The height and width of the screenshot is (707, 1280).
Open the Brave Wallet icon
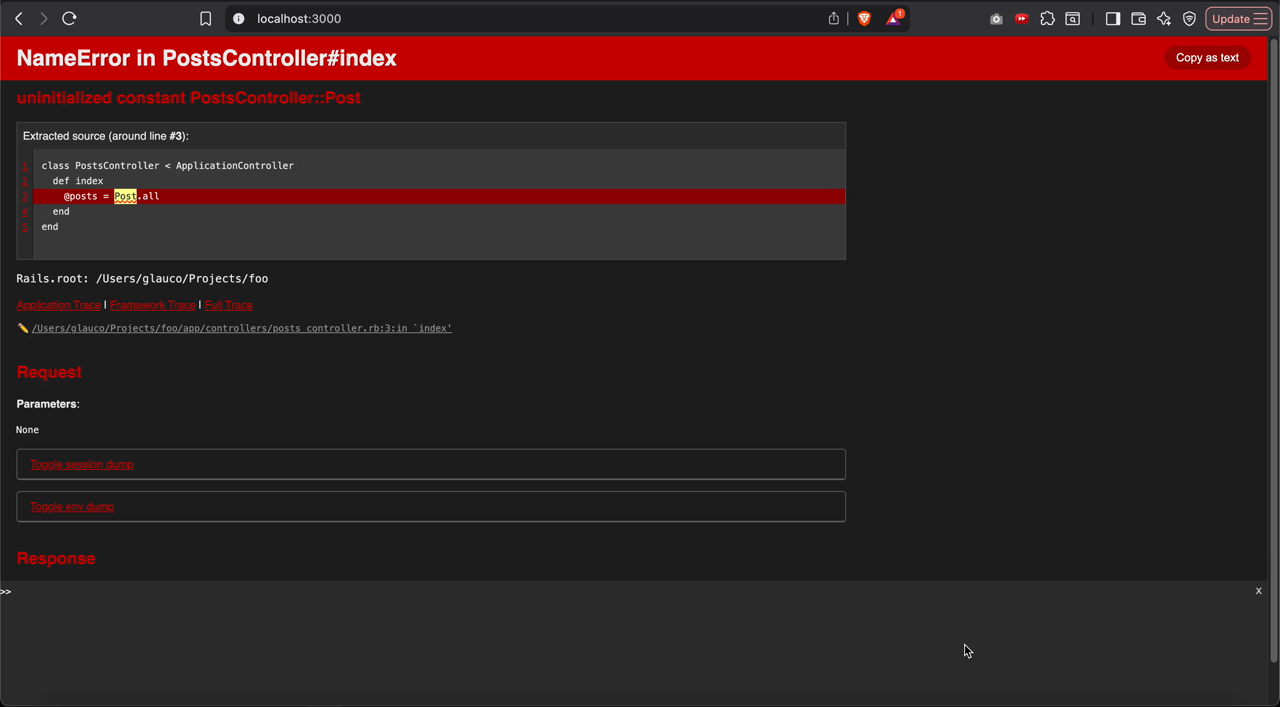click(1139, 18)
